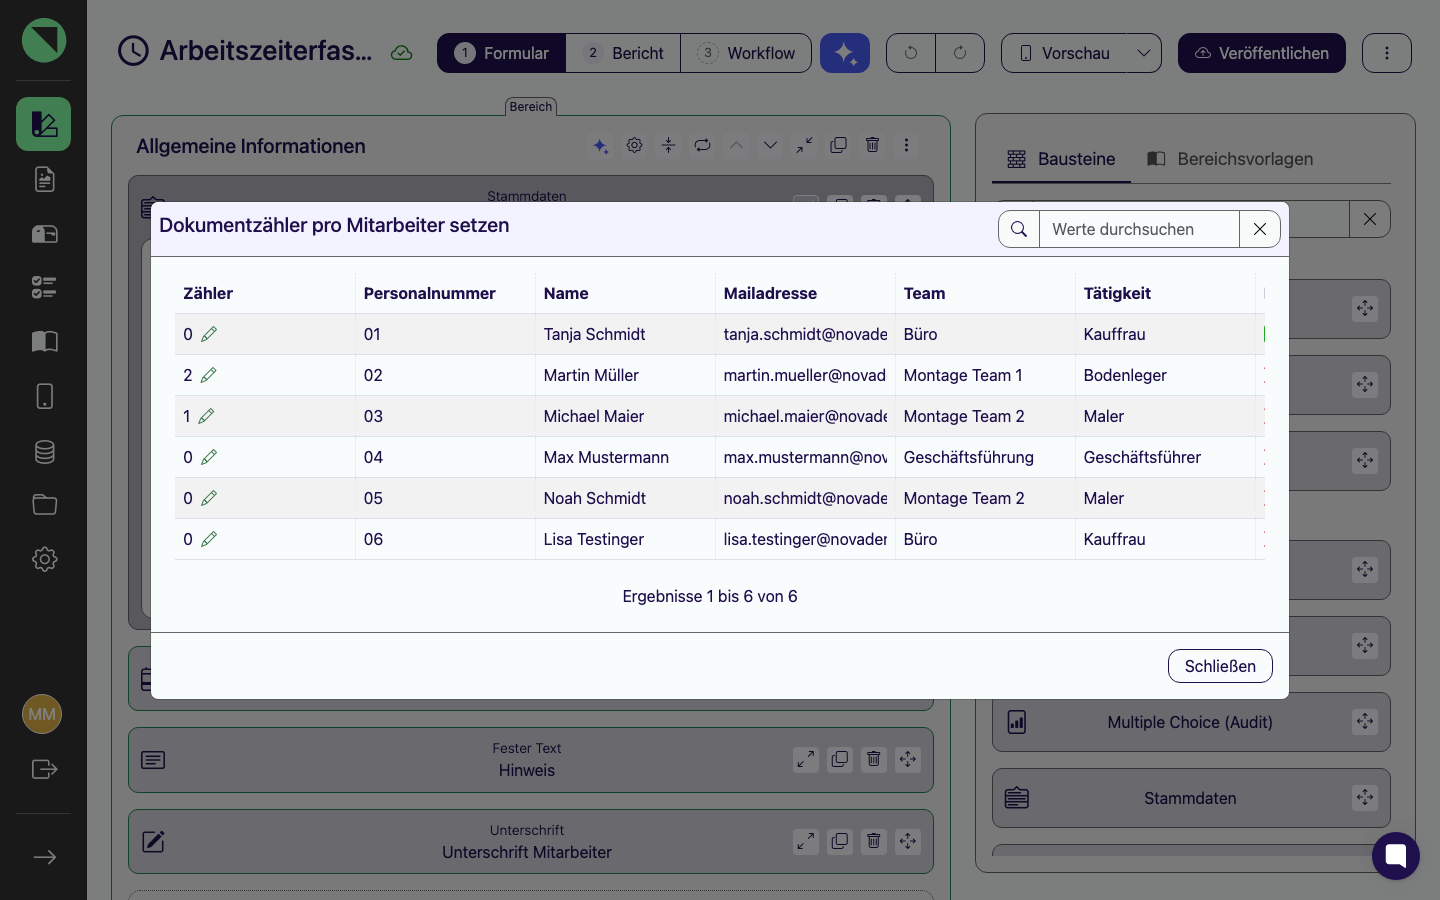Image resolution: width=1440 pixels, height=900 pixels.
Task: Open the database sidebar icon
Action: pos(44,451)
